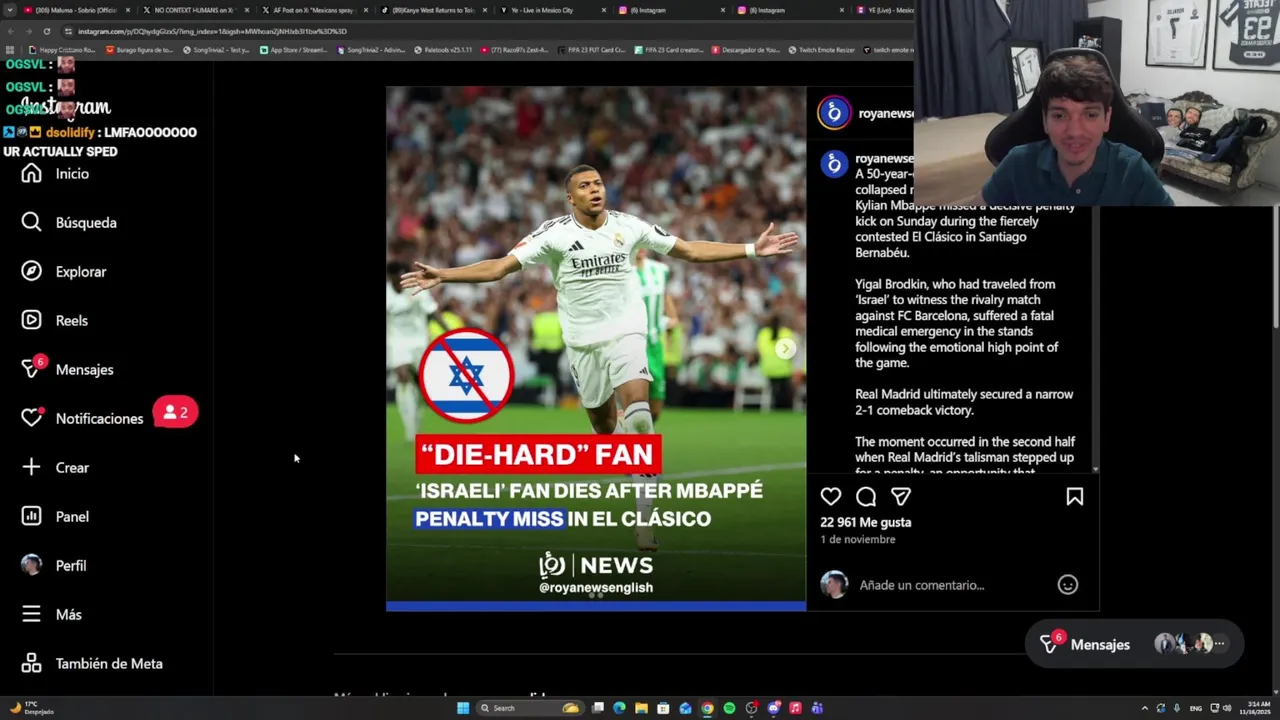
Task: Open the Notificaciones heart icon
Action: (x=31, y=418)
